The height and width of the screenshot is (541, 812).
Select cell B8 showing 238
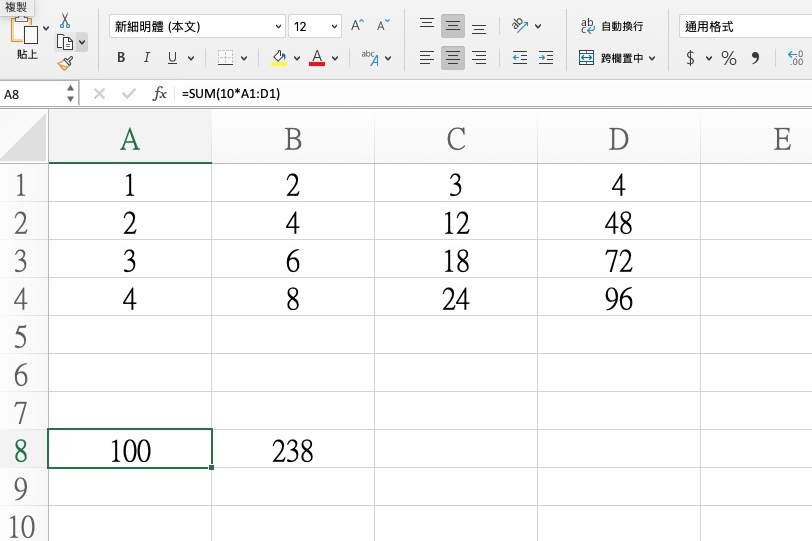293,449
